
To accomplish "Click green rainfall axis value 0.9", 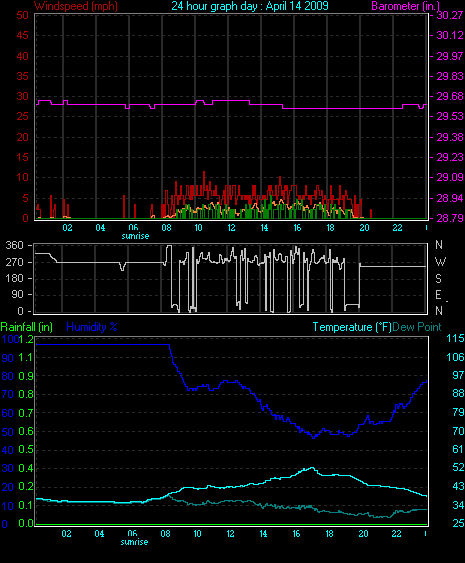I will pos(25,376).
